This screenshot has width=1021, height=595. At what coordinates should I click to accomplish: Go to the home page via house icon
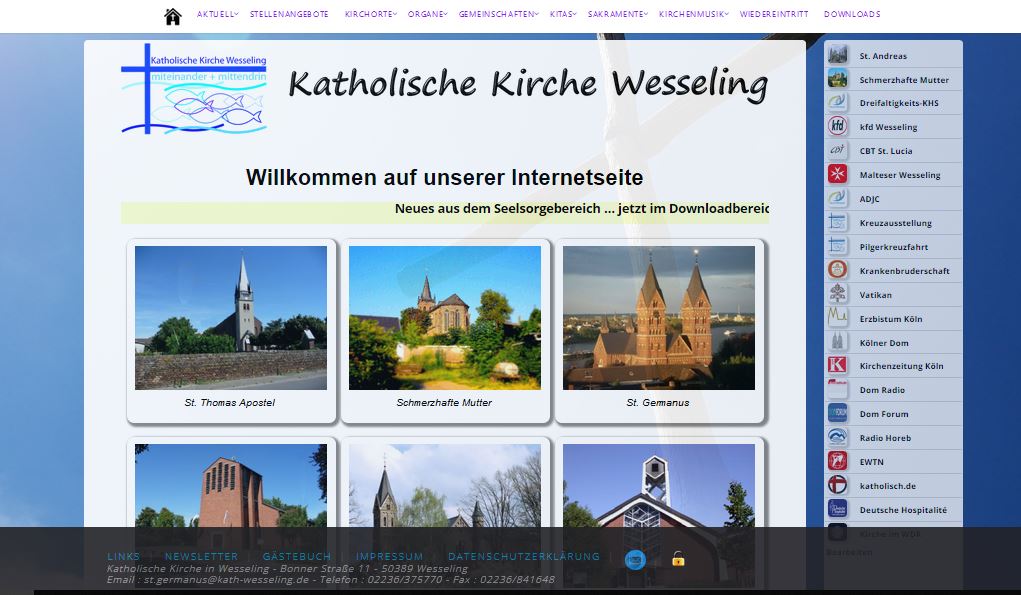(x=173, y=16)
